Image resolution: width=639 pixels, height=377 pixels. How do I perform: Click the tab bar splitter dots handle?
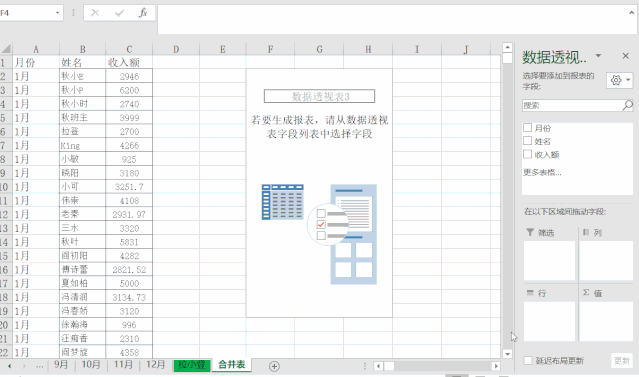click(x=365, y=366)
